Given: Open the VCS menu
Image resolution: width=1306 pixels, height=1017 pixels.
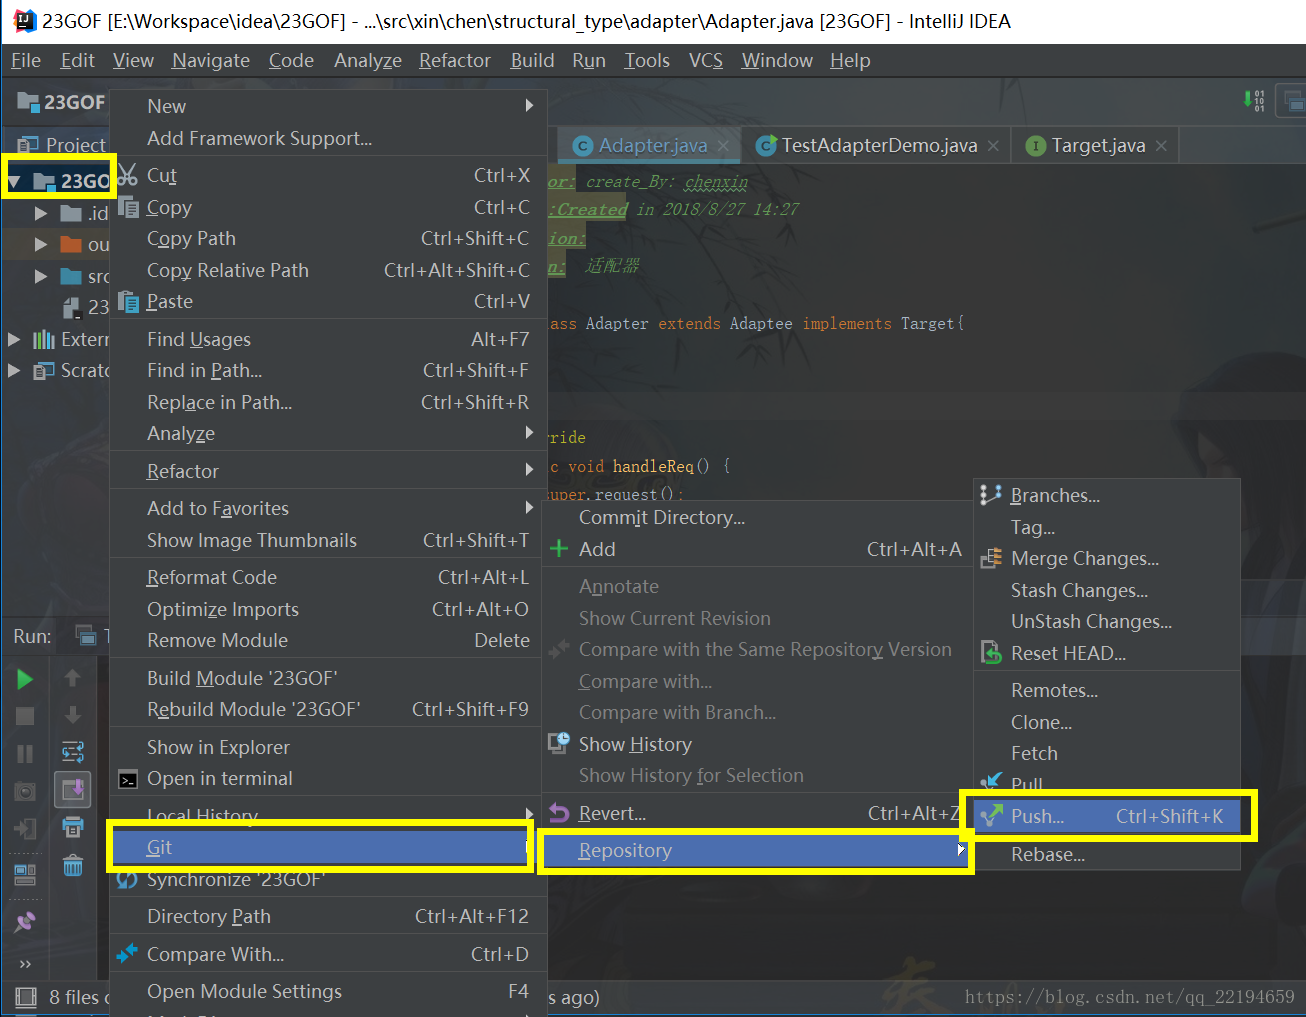Looking at the screenshot, I should [x=706, y=61].
